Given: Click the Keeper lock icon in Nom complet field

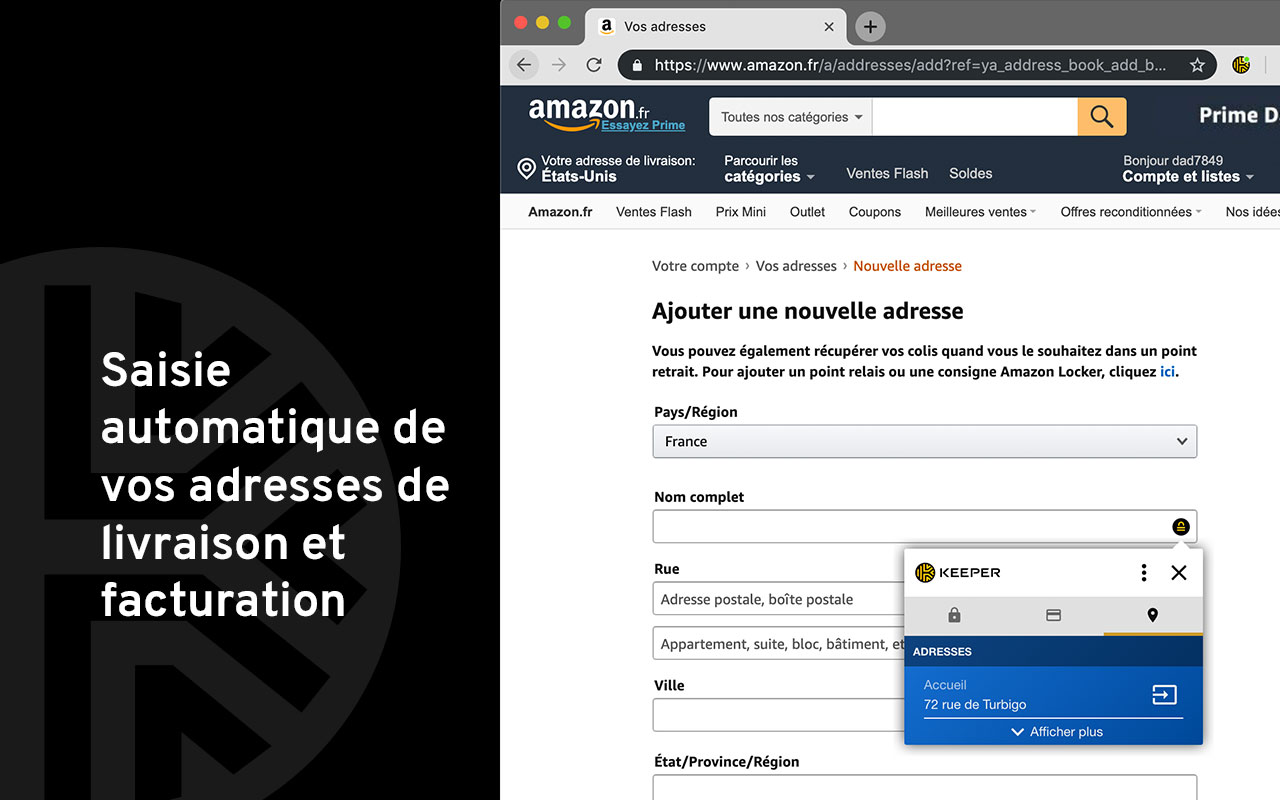Looking at the screenshot, I should tap(1181, 527).
